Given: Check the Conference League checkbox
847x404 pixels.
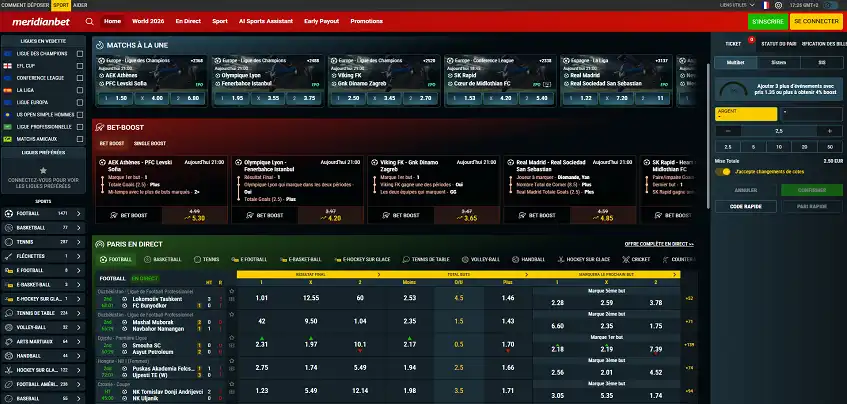Looking at the screenshot, I should pos(80,78).
